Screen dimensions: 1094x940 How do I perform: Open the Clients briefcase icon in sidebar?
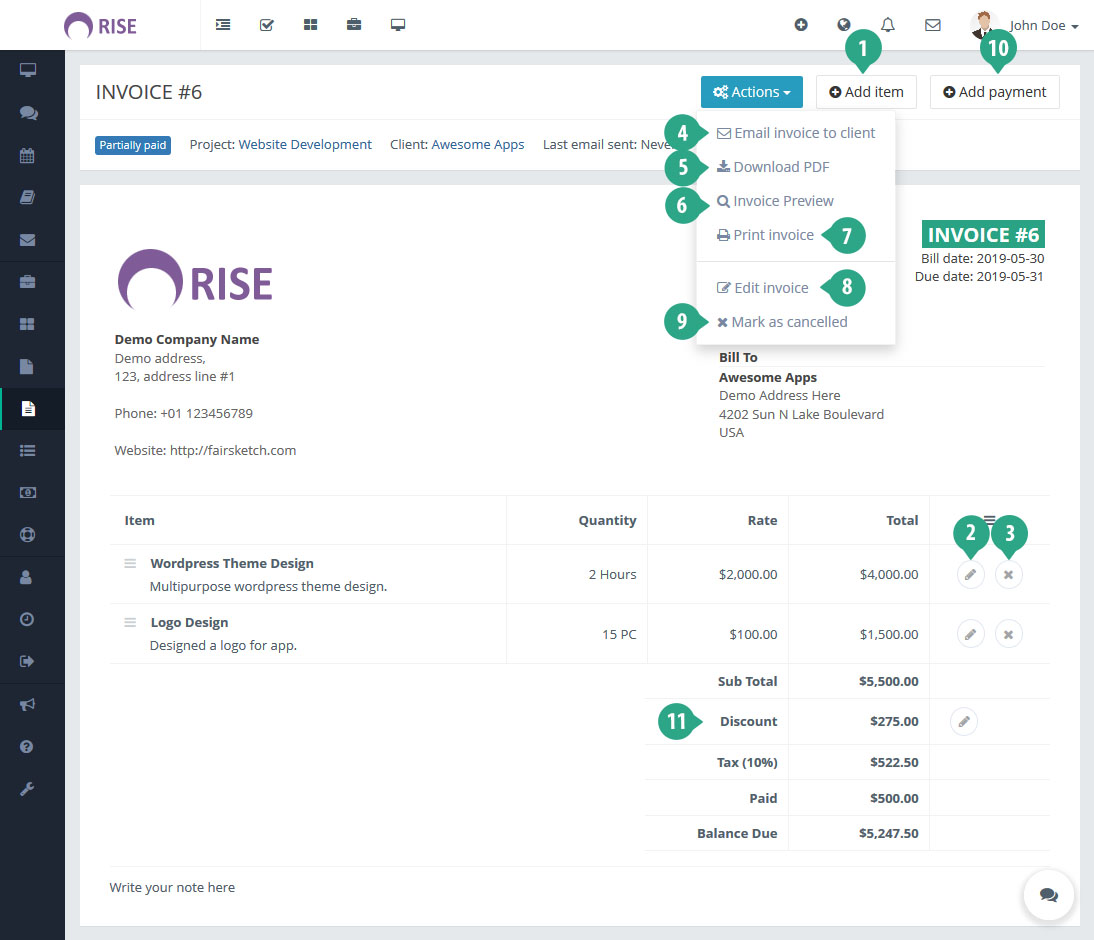click(x=30, y=281)
